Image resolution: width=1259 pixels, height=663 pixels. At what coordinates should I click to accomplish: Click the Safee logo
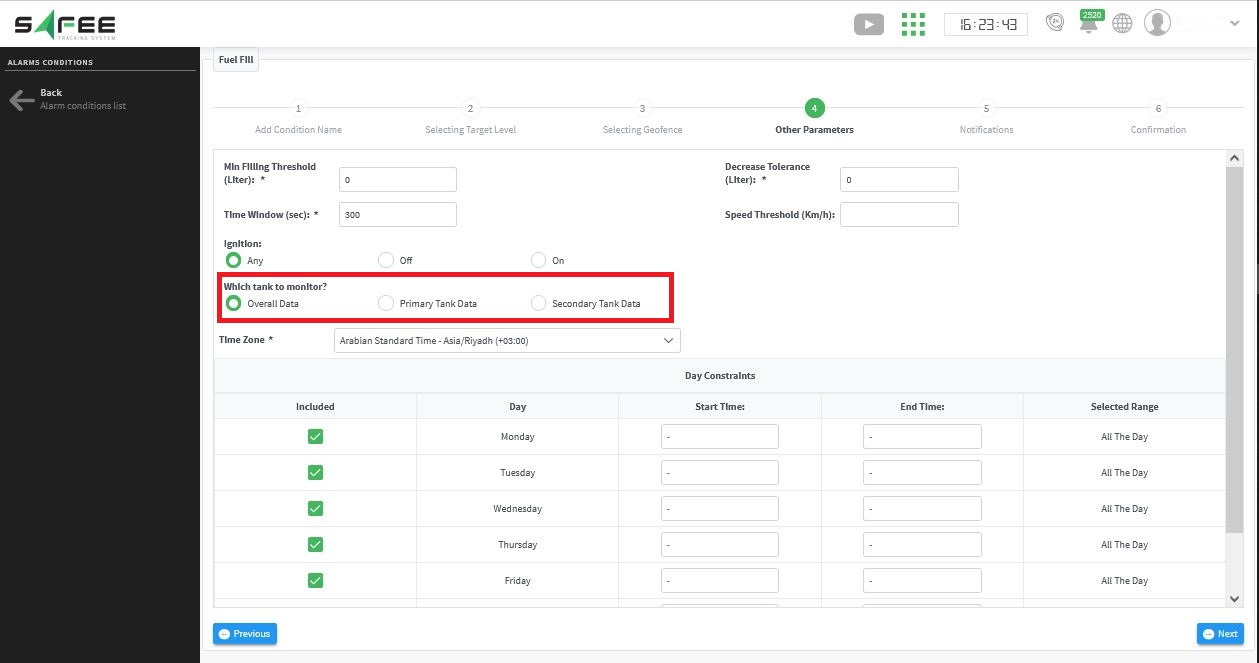click(65, 25)
